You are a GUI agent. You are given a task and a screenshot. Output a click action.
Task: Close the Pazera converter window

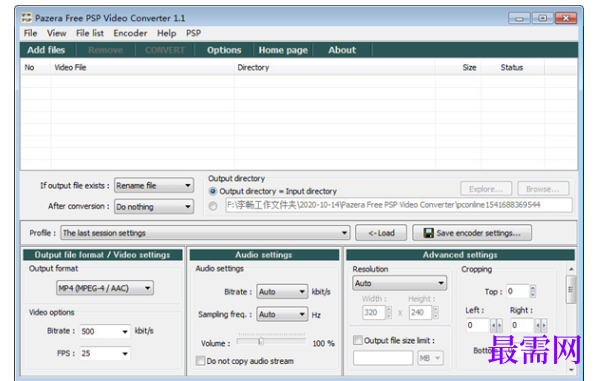coord(566,18)
